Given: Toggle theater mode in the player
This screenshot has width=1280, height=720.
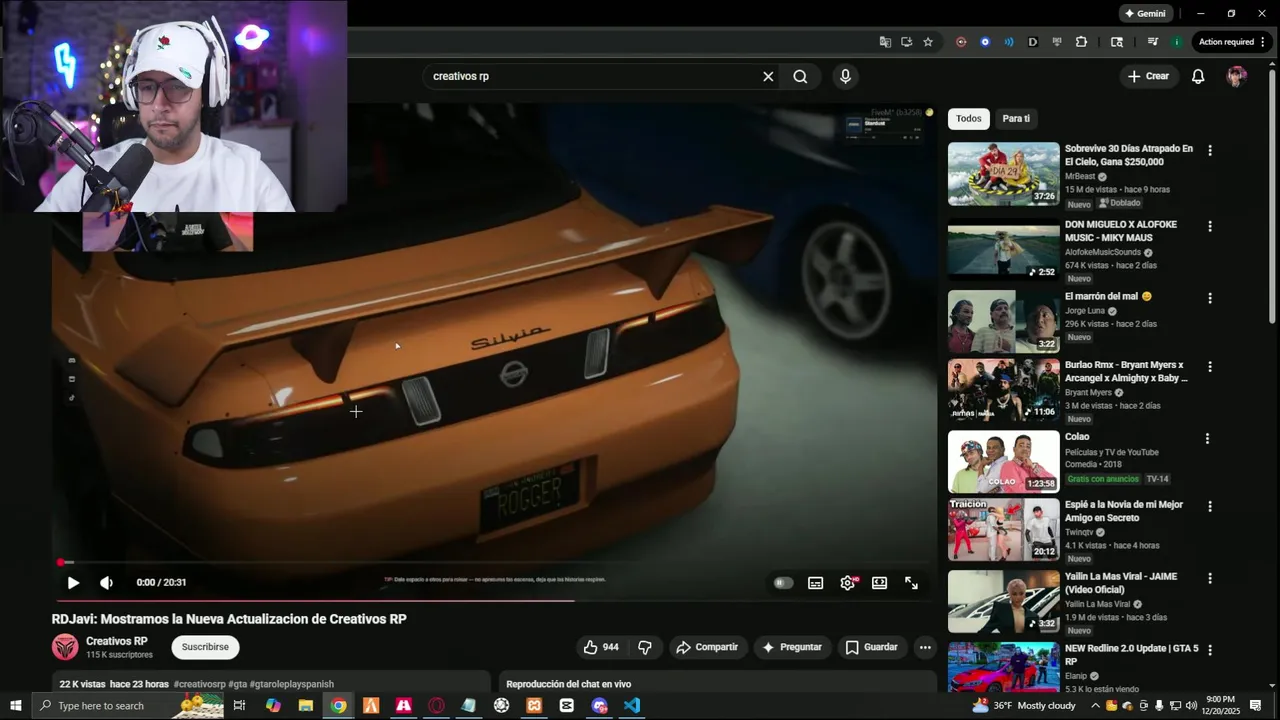Looking at the screenshot, I should point(880,583).
